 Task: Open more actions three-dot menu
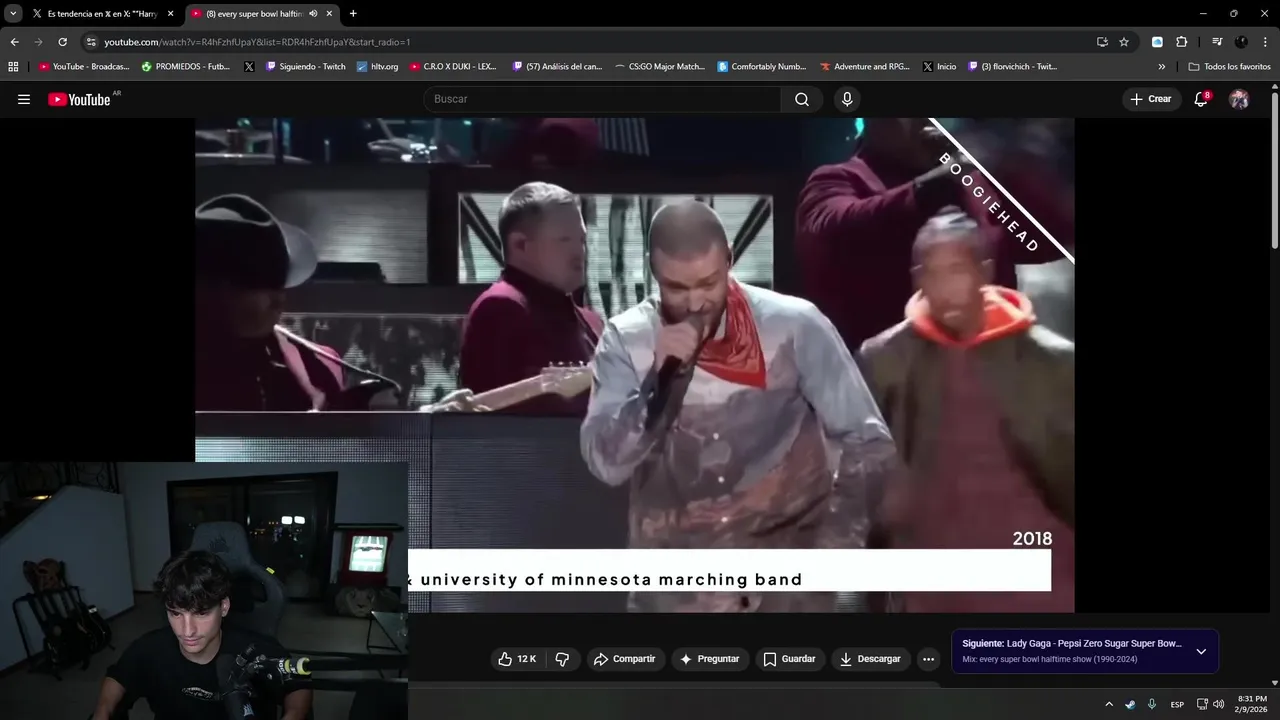(x=928, y=659)
